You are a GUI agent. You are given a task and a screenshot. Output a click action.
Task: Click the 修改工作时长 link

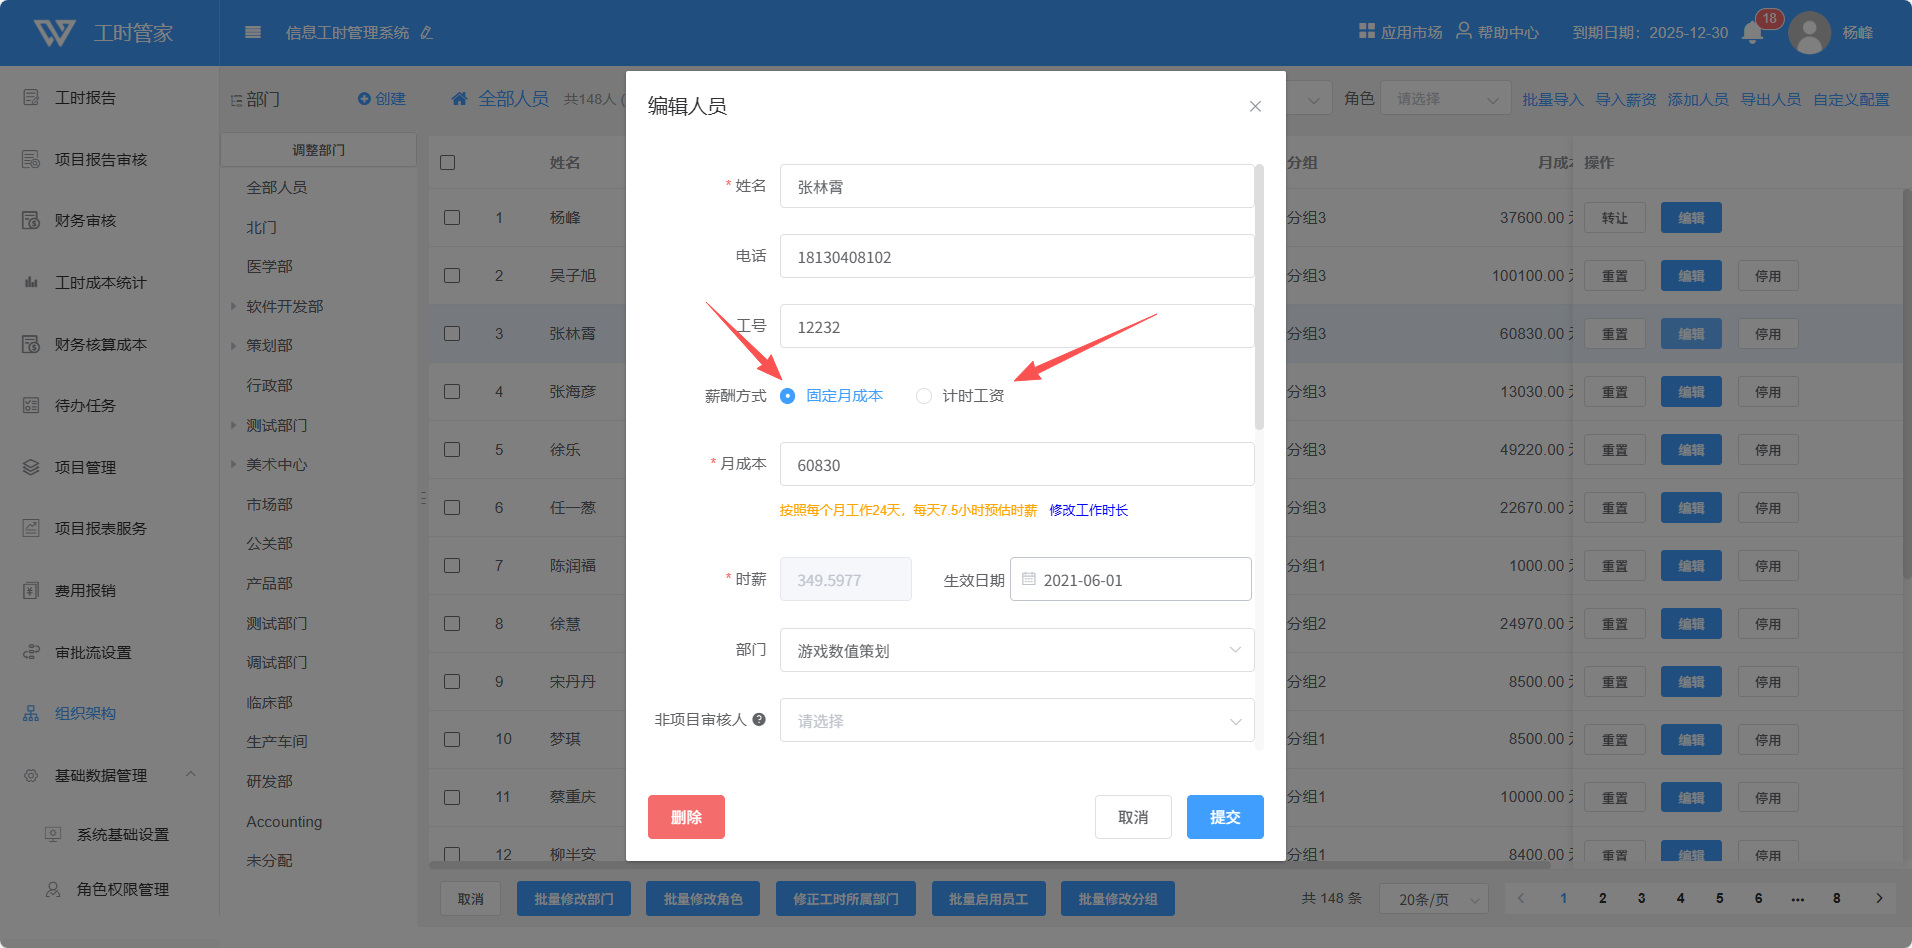(1088, 510)
